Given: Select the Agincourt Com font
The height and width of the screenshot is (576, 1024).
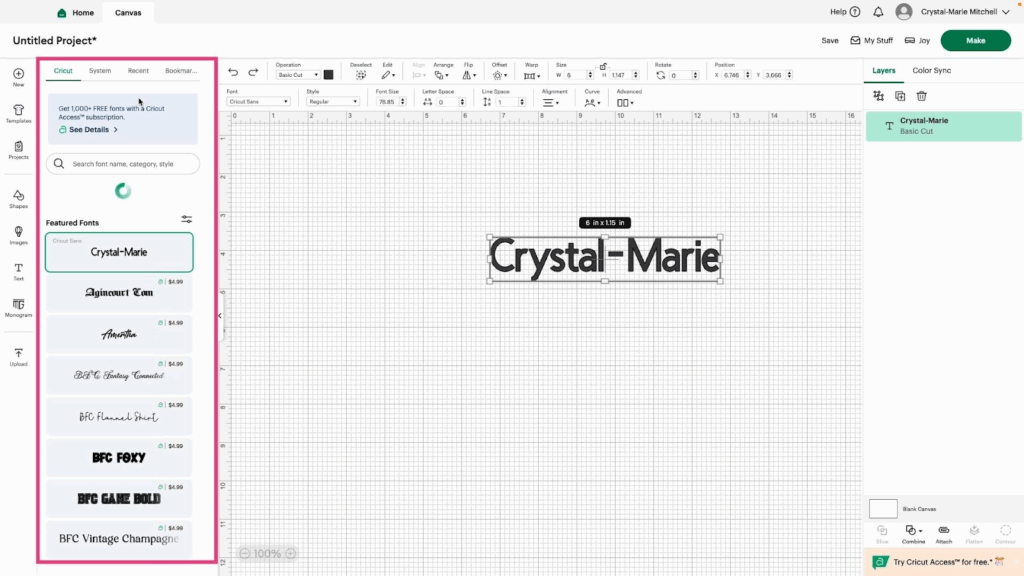Looking at the screenshot, I should click(x=119, y=293).
